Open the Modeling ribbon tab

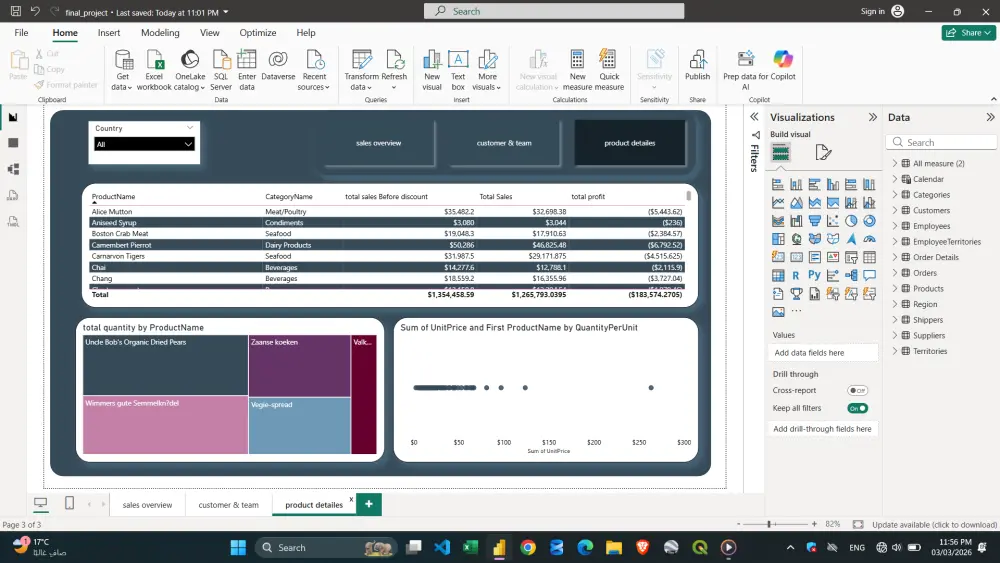(x=160, y=33)
